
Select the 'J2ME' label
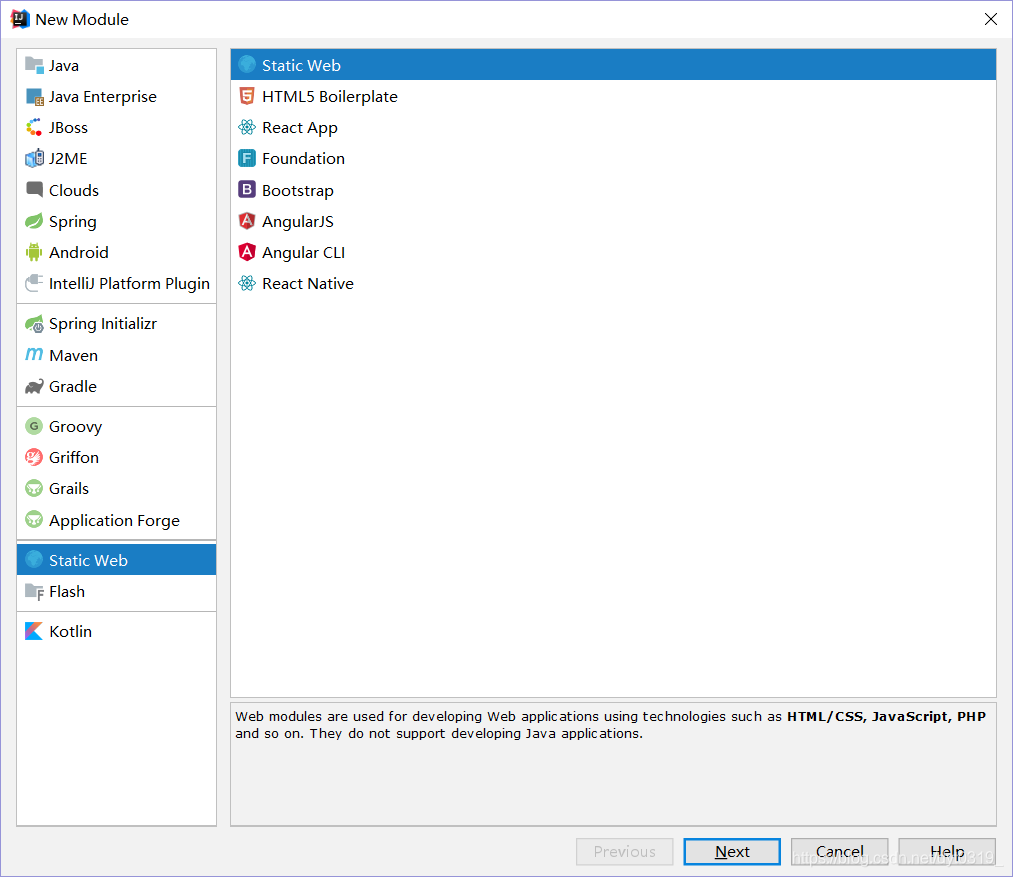(x=68, y=159)
